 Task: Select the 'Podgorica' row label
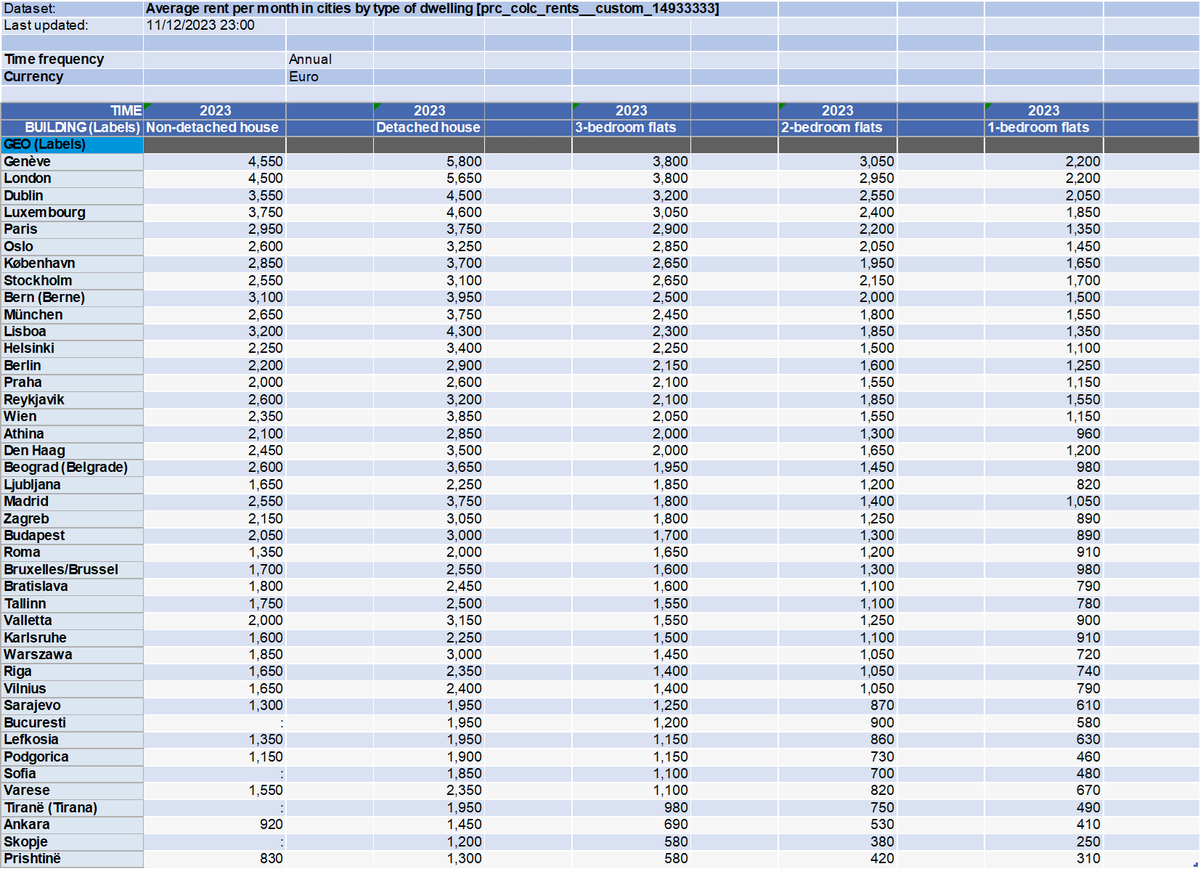(x=72, y=756)
